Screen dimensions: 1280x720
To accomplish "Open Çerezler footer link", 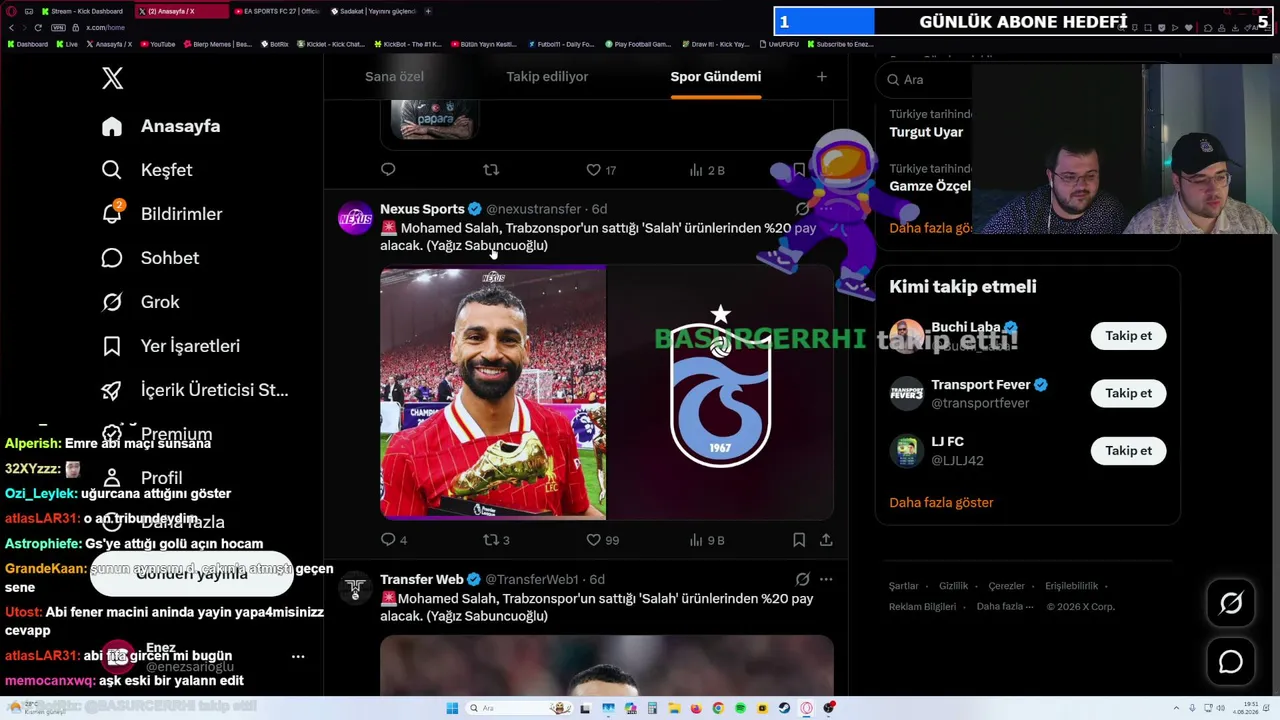I will pos(1006,586).
